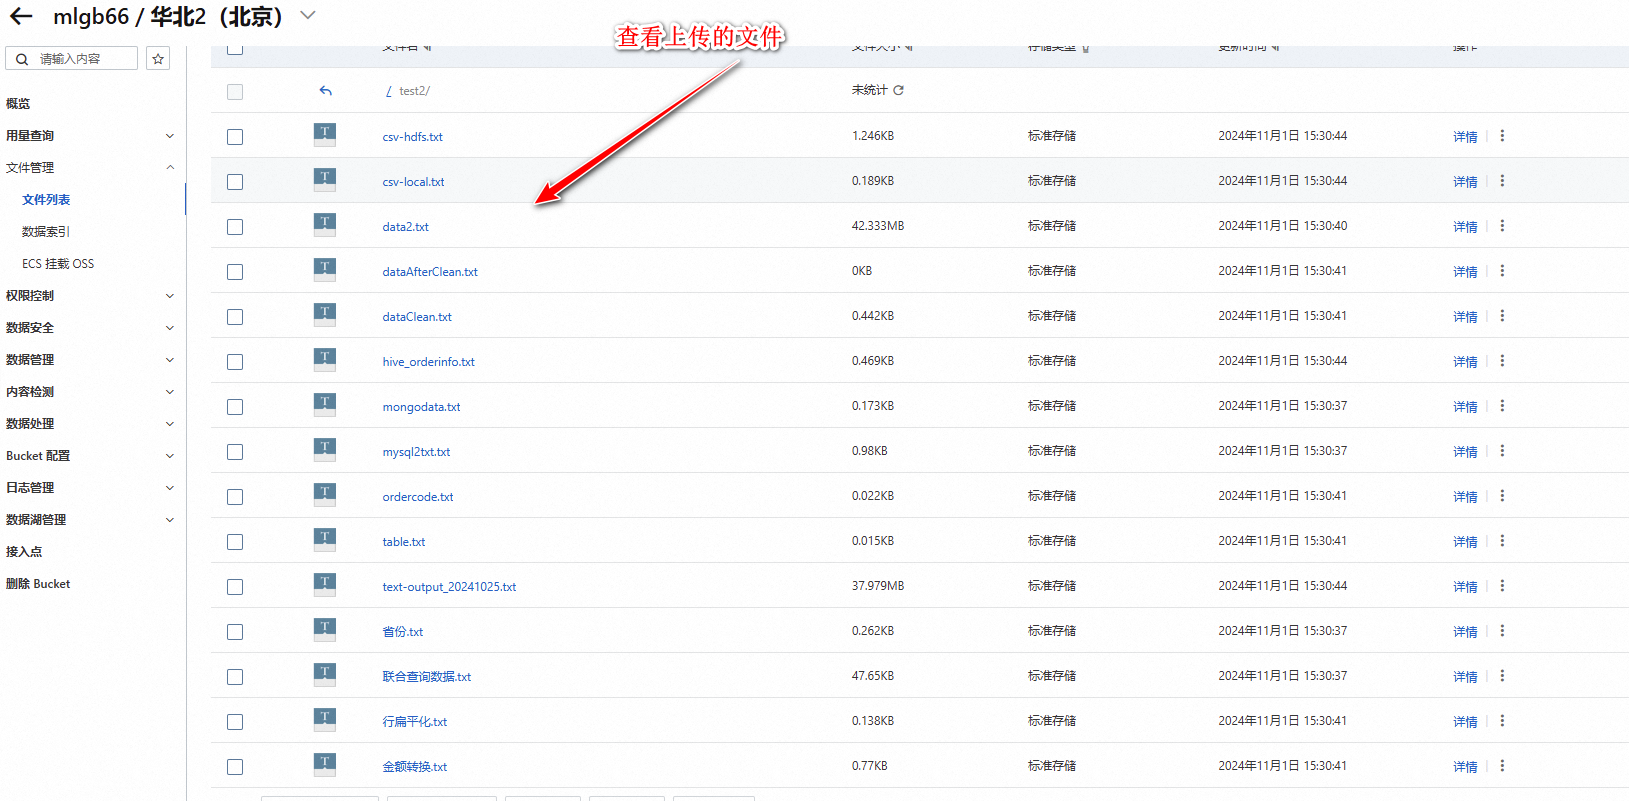This screenshot has height=801, width=1629.
Task: Select 删除 Bucket in the sidebar
Action: click(x=38, y=584)
